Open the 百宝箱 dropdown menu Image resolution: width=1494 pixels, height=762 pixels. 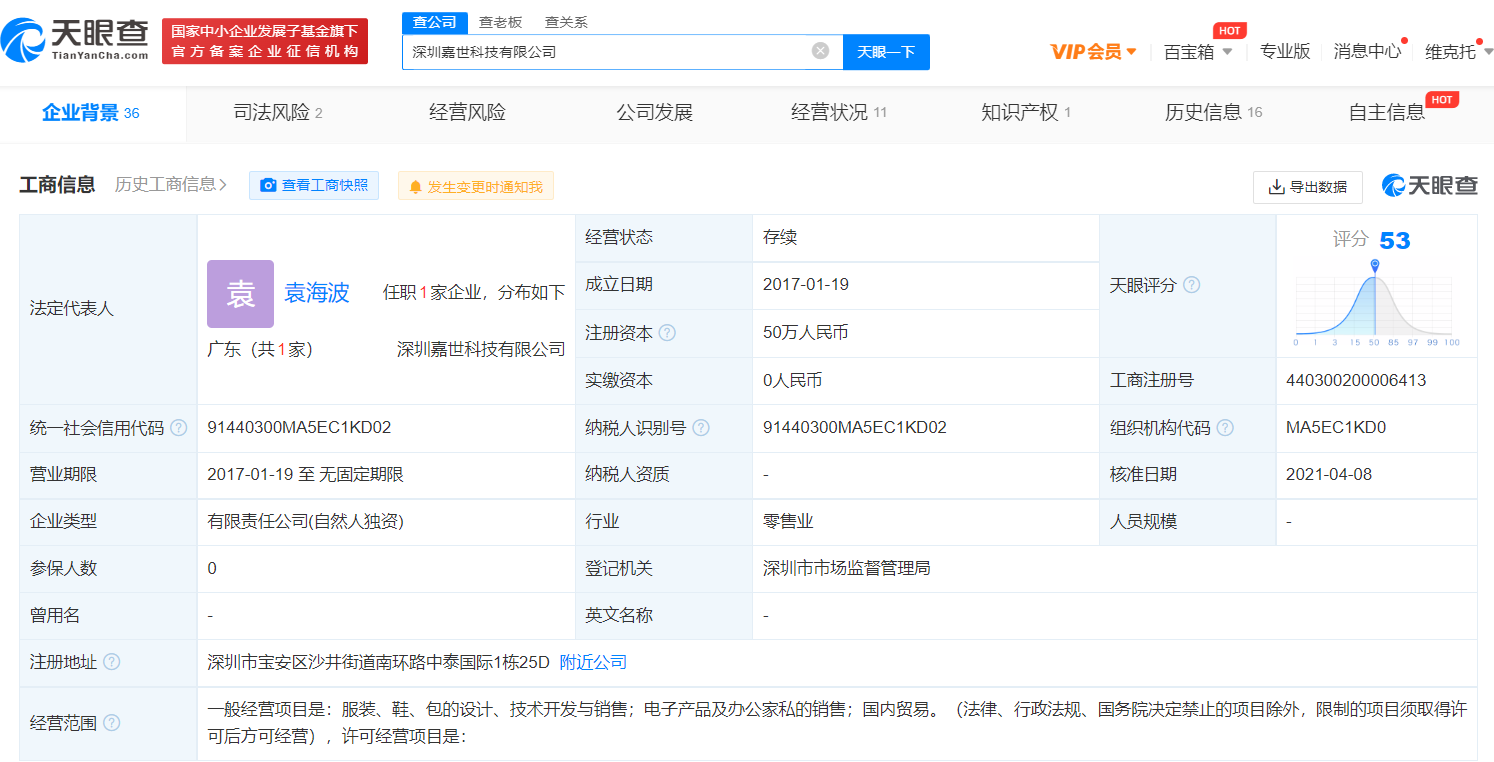(1198, 52)
